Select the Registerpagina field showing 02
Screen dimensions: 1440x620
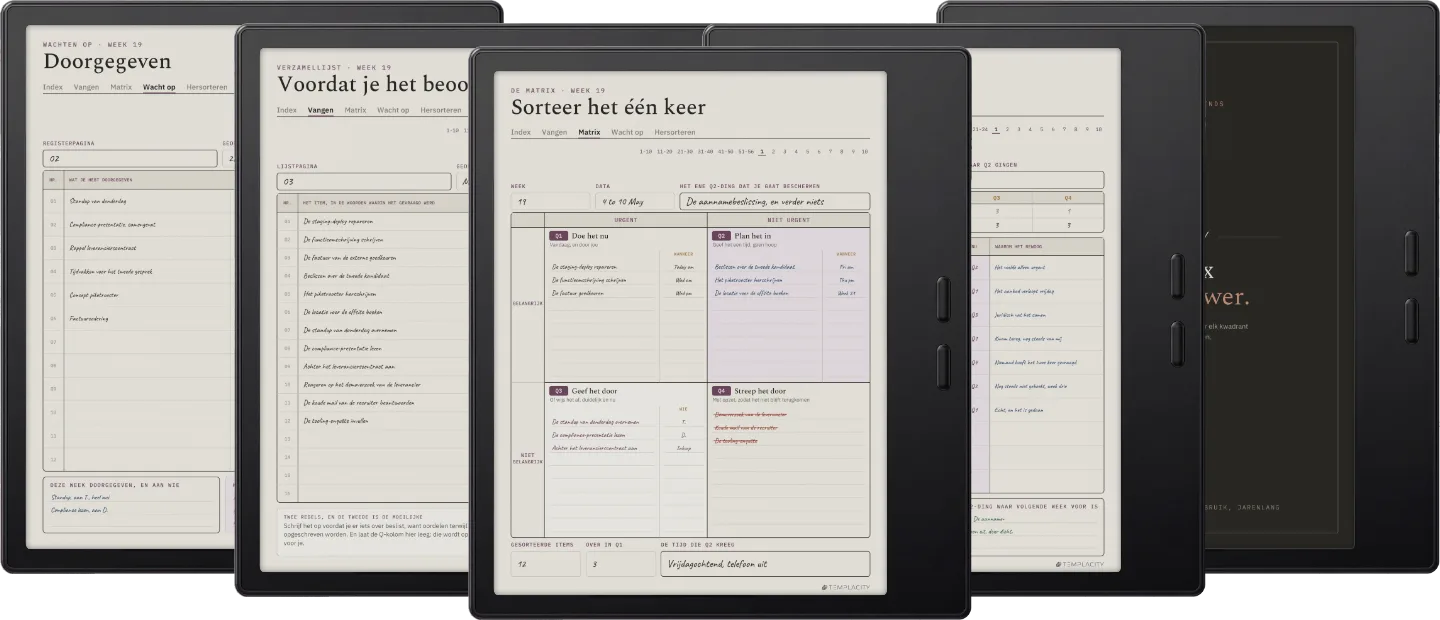click(x=130, y=158)
